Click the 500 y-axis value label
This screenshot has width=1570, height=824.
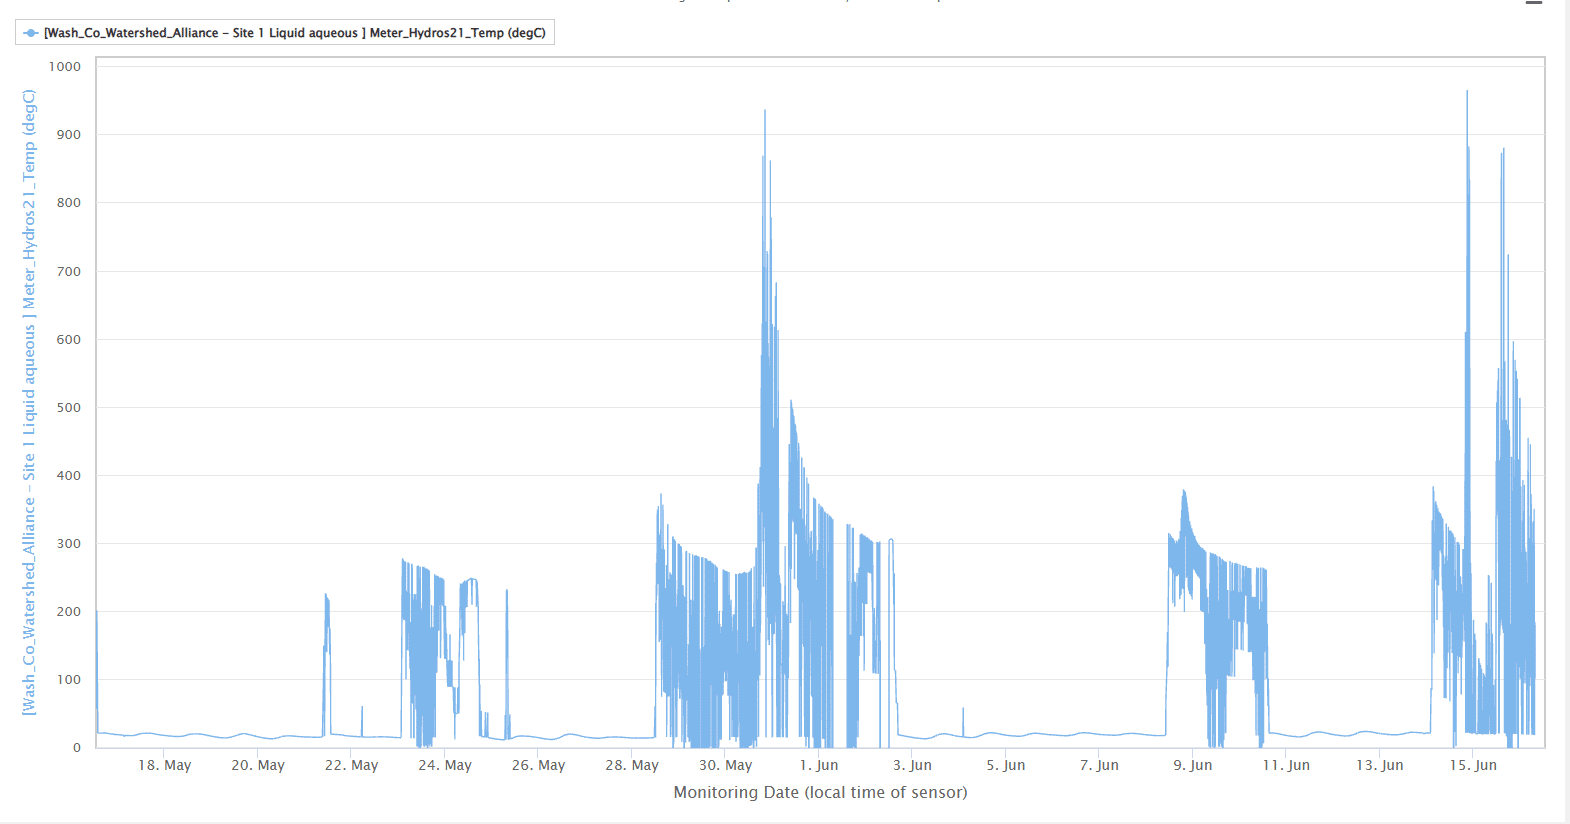tap(69, 408)
